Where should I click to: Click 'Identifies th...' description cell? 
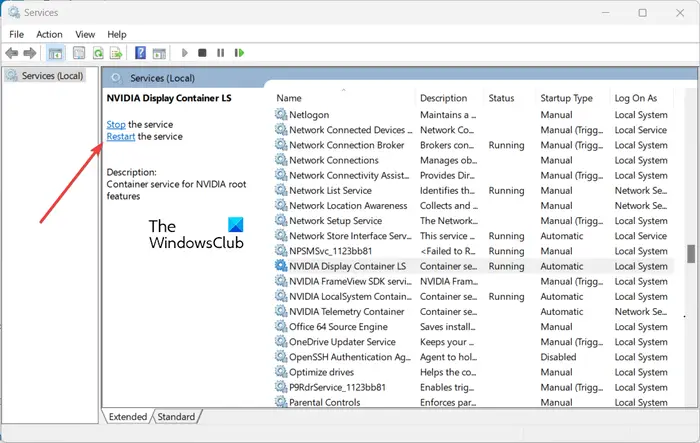point(447,190)
